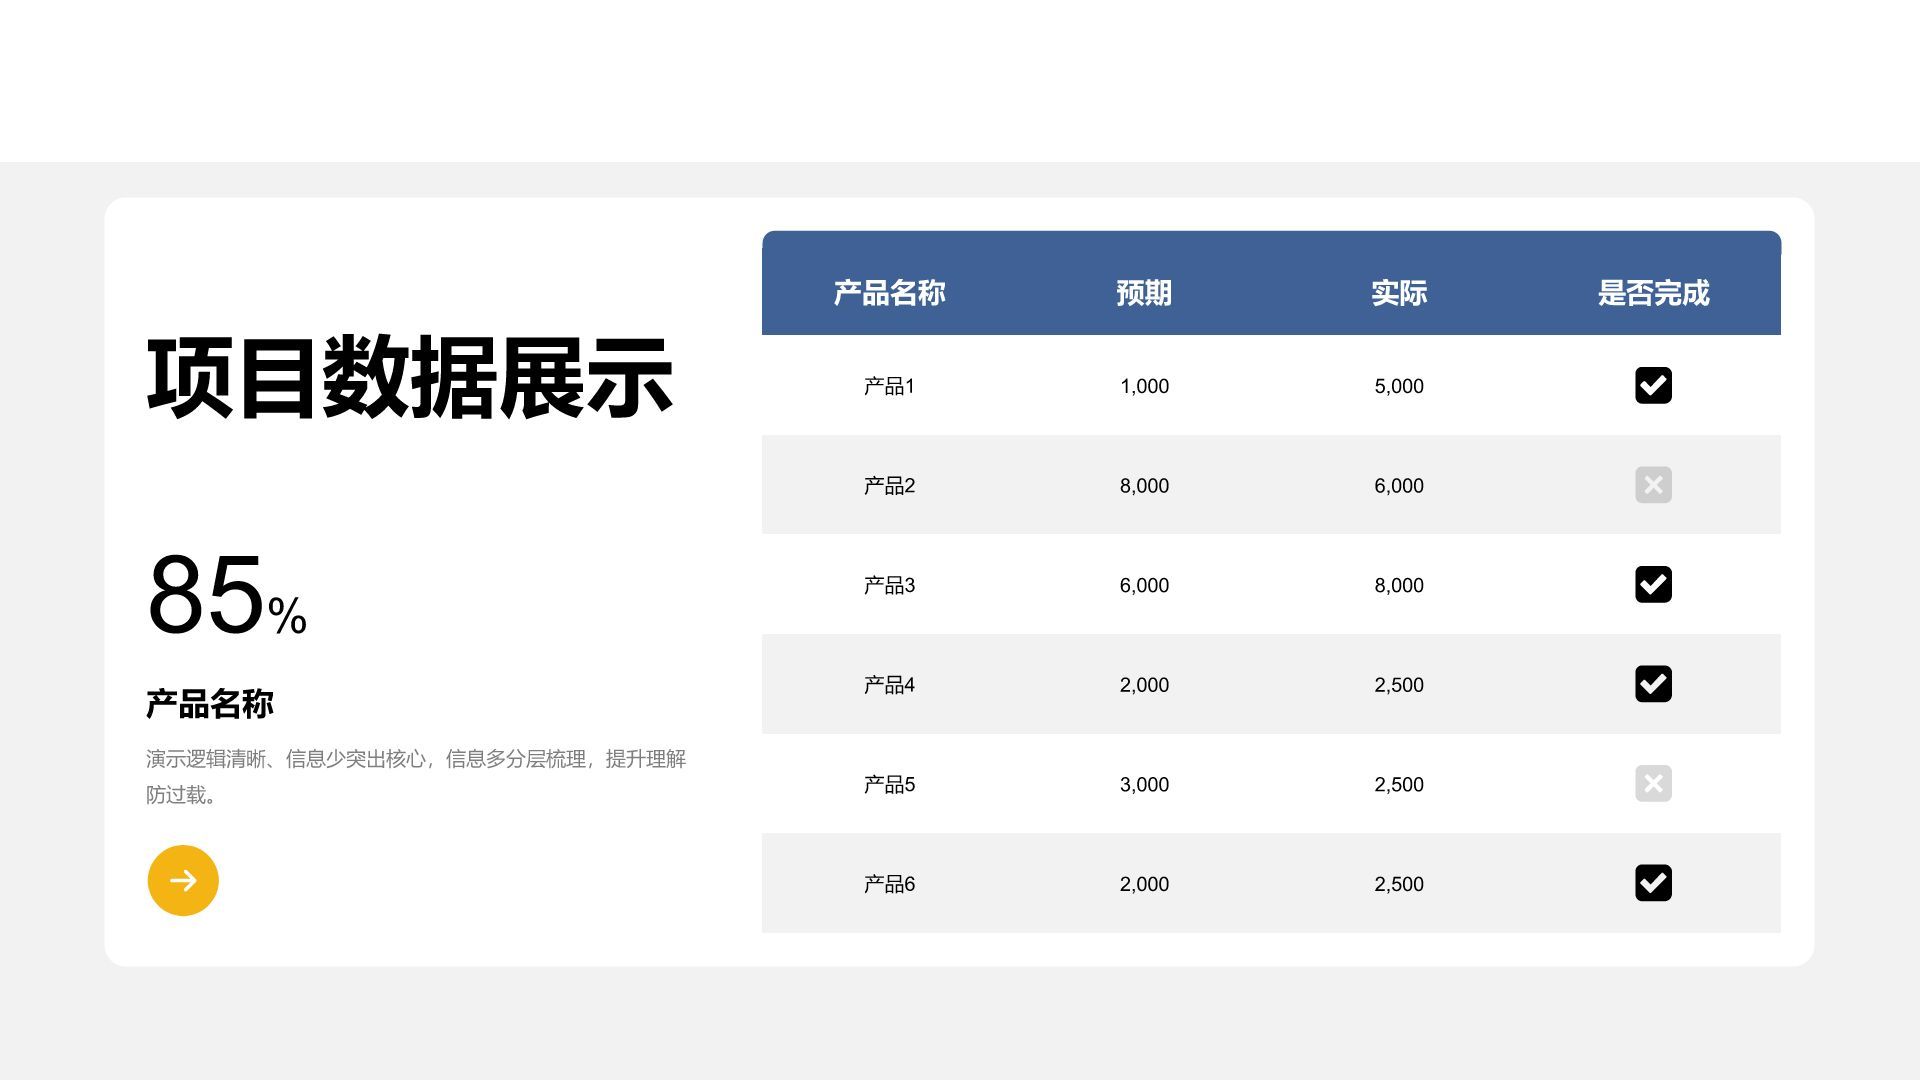Click the 产品6 name cell
Image resolution: width=1920 pixels, height=1080 pixels.
pos(889,884)
